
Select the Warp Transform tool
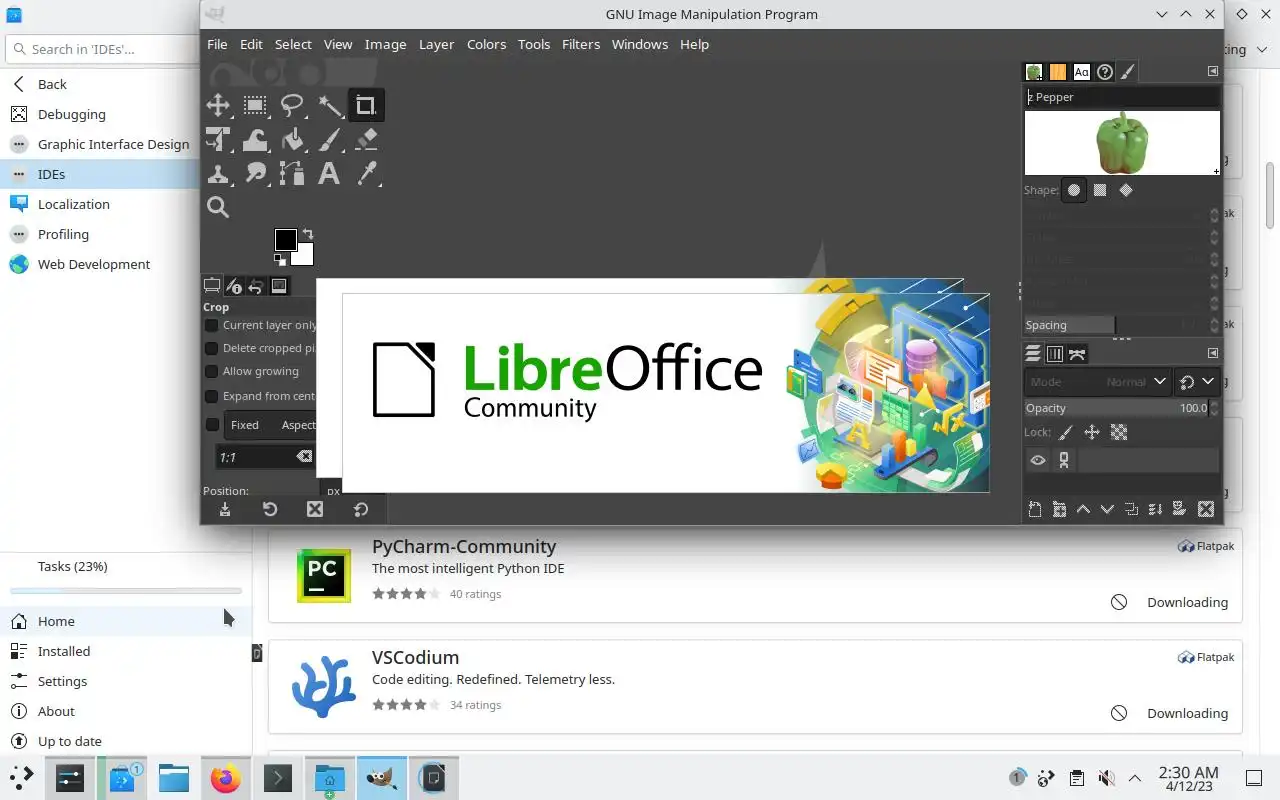255,139
